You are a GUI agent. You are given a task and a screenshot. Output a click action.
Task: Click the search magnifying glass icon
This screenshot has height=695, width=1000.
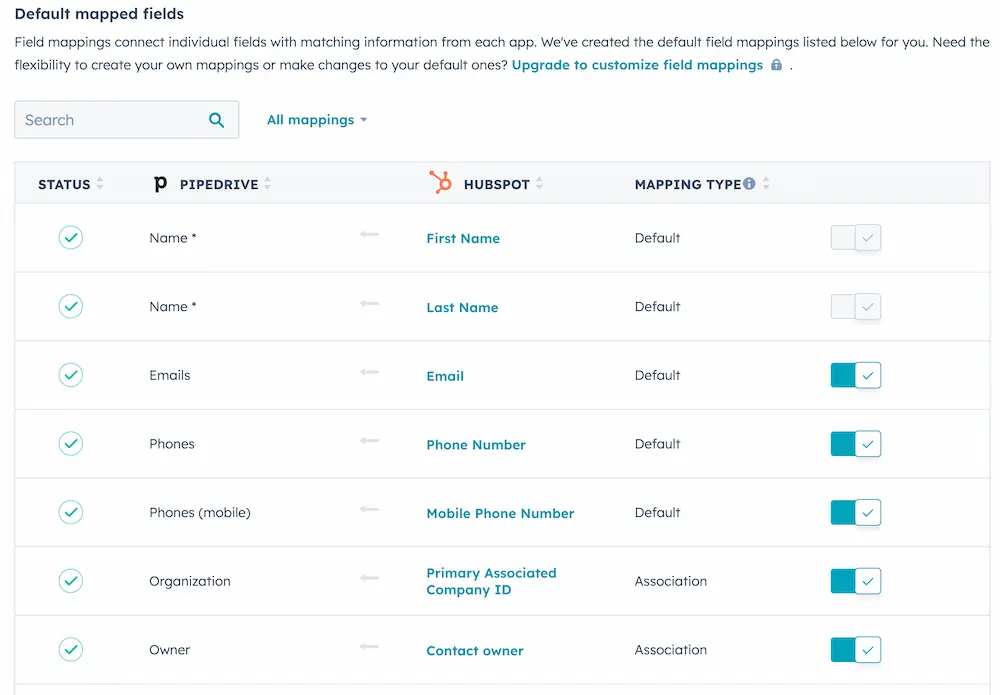217,119
